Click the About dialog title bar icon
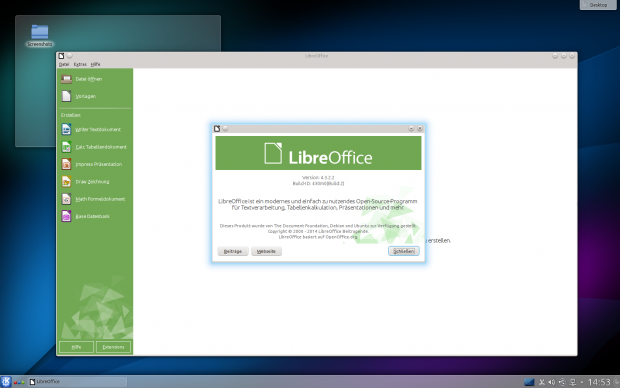The height and width of the screenshot is (388, 620). (217, 129)
